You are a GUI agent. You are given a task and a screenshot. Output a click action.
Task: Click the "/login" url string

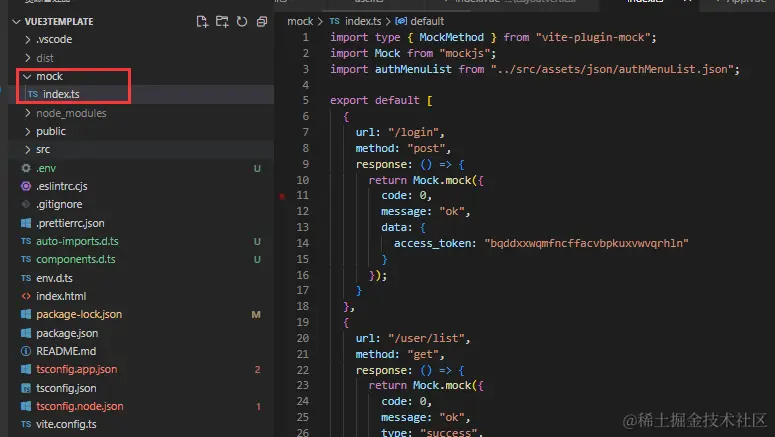(x=413, y=132)
